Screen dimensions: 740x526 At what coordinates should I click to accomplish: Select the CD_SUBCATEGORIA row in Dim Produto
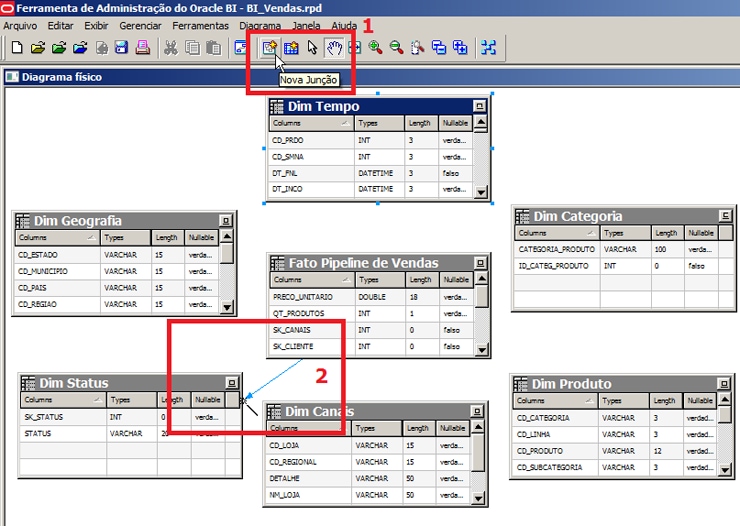(615, 468)
